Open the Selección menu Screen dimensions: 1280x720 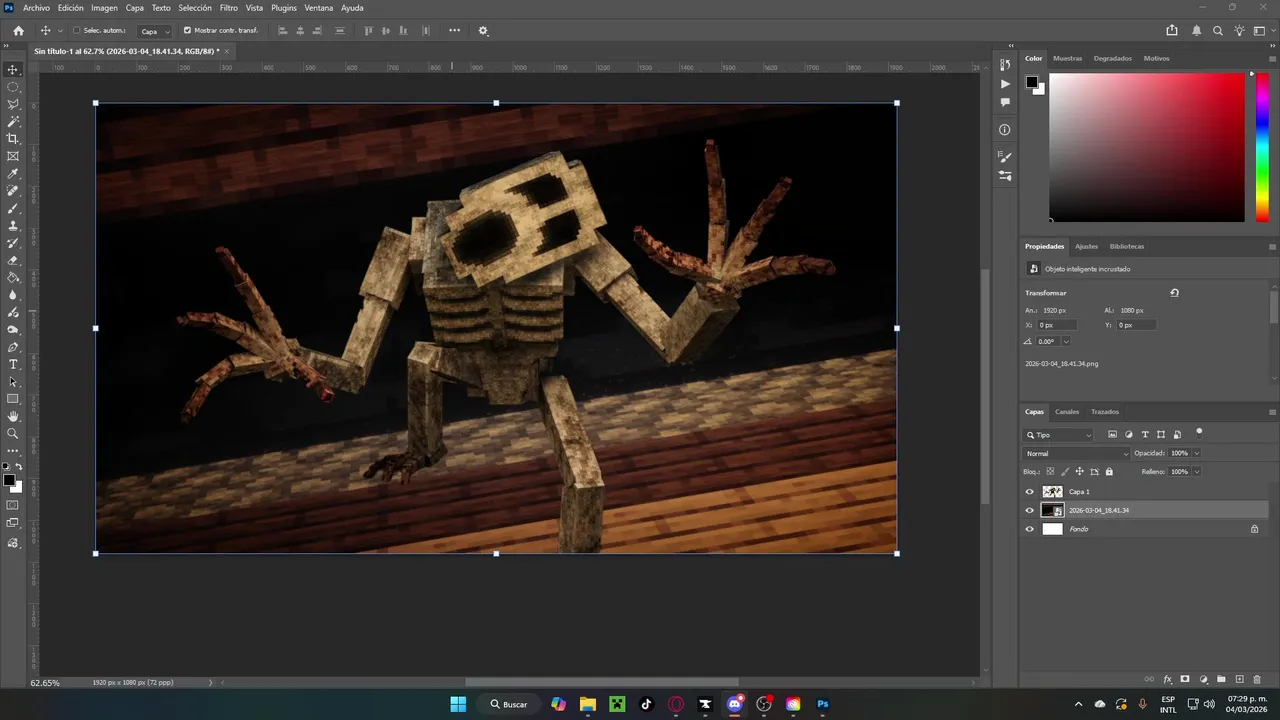195,8
